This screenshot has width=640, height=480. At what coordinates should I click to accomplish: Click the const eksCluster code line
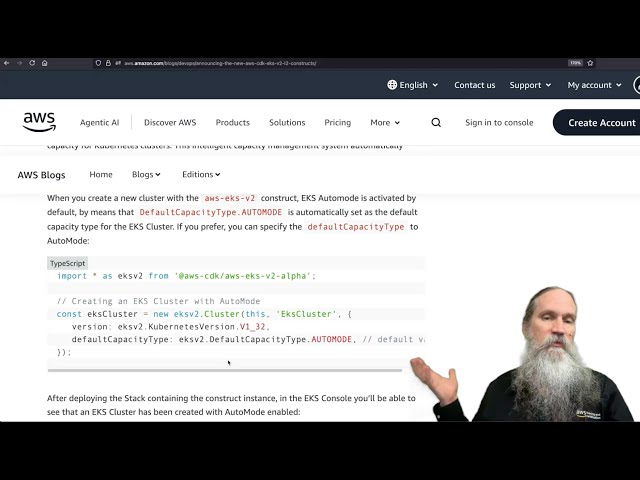pyautogui.click(x=204, y=314)
